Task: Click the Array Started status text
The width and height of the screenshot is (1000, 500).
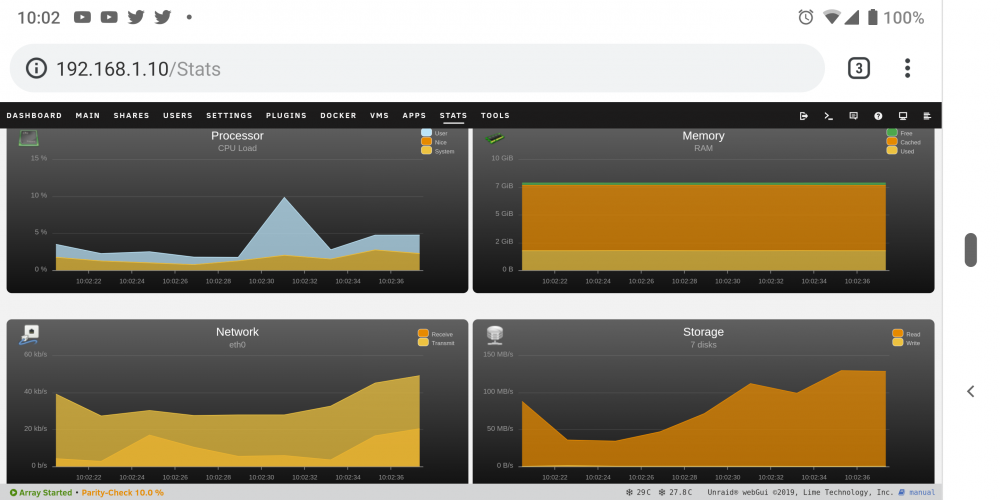Action: (45, 493)
